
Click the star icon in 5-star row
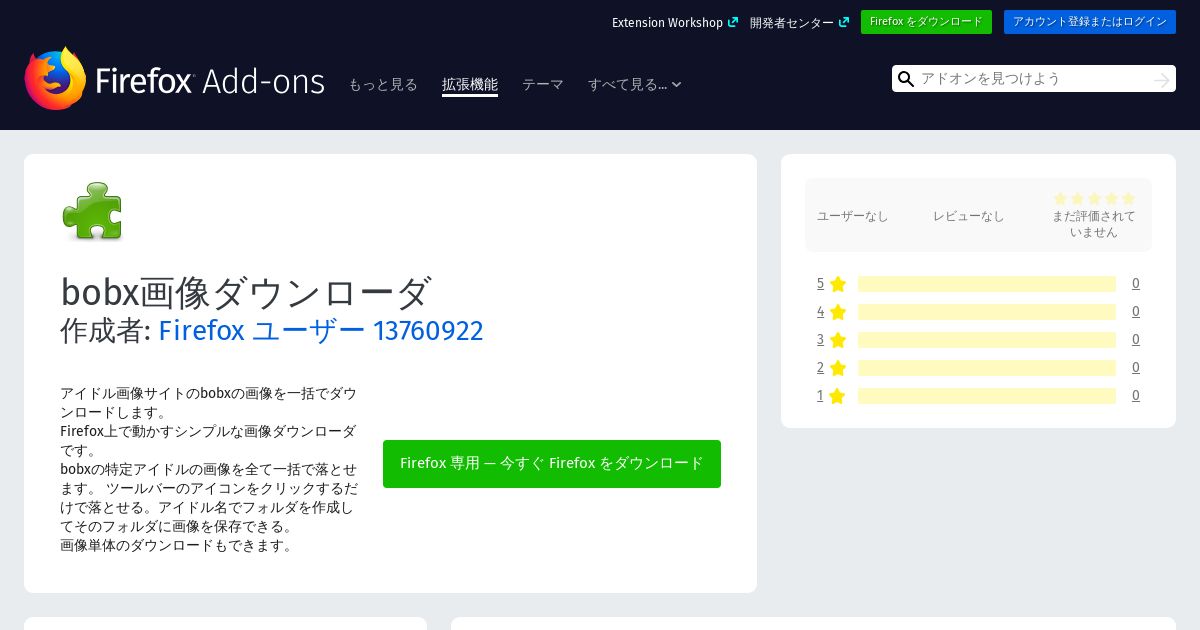point(838,284)
